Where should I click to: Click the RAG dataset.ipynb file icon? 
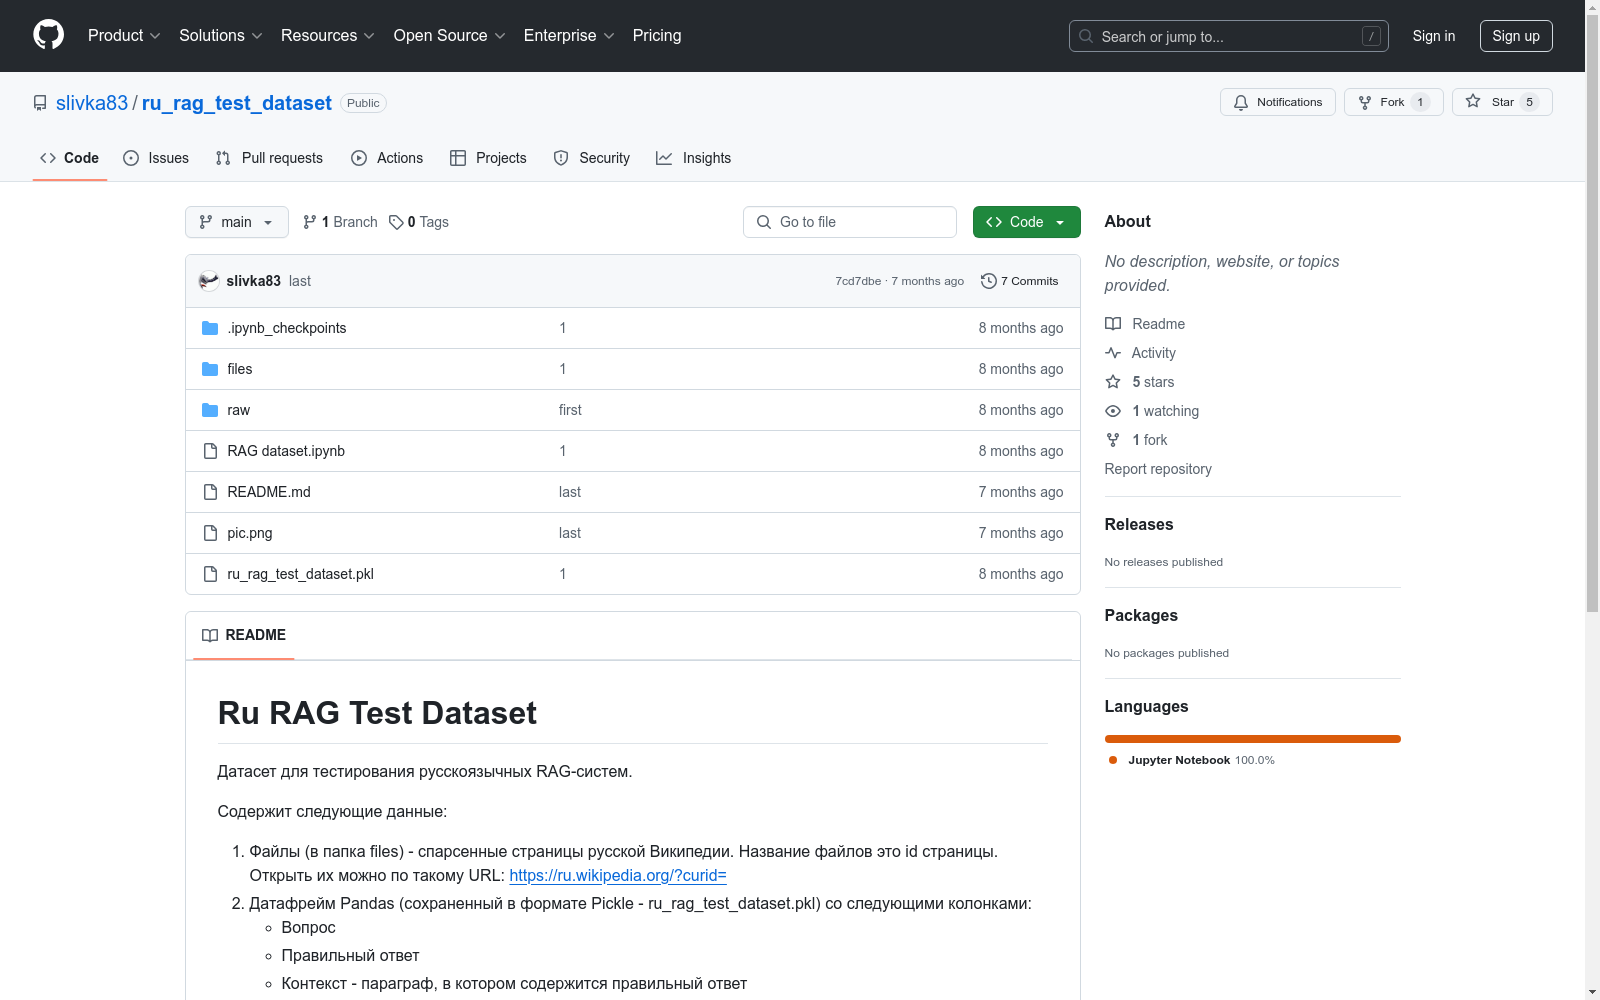210,451
